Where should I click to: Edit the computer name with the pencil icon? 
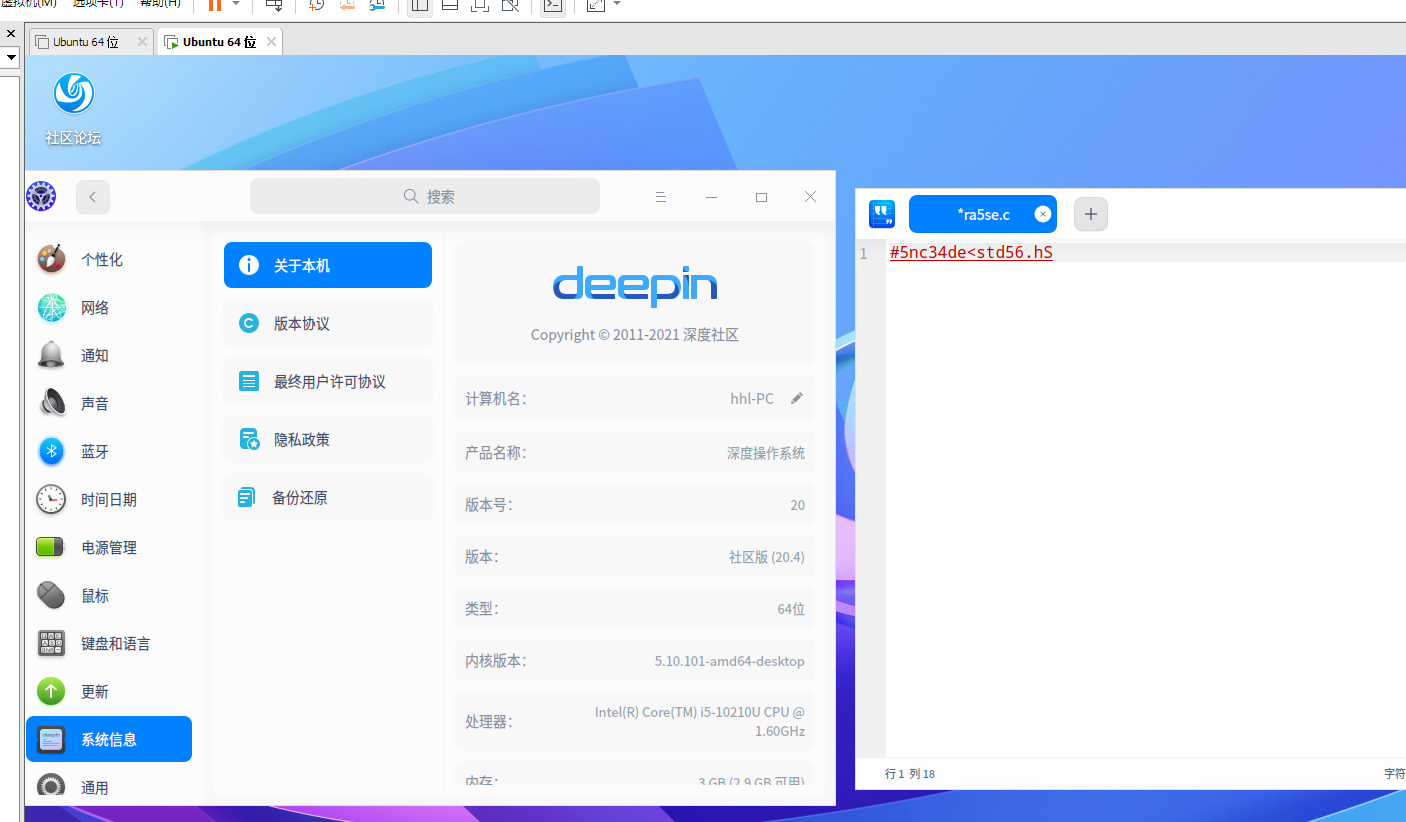point(797,398)
